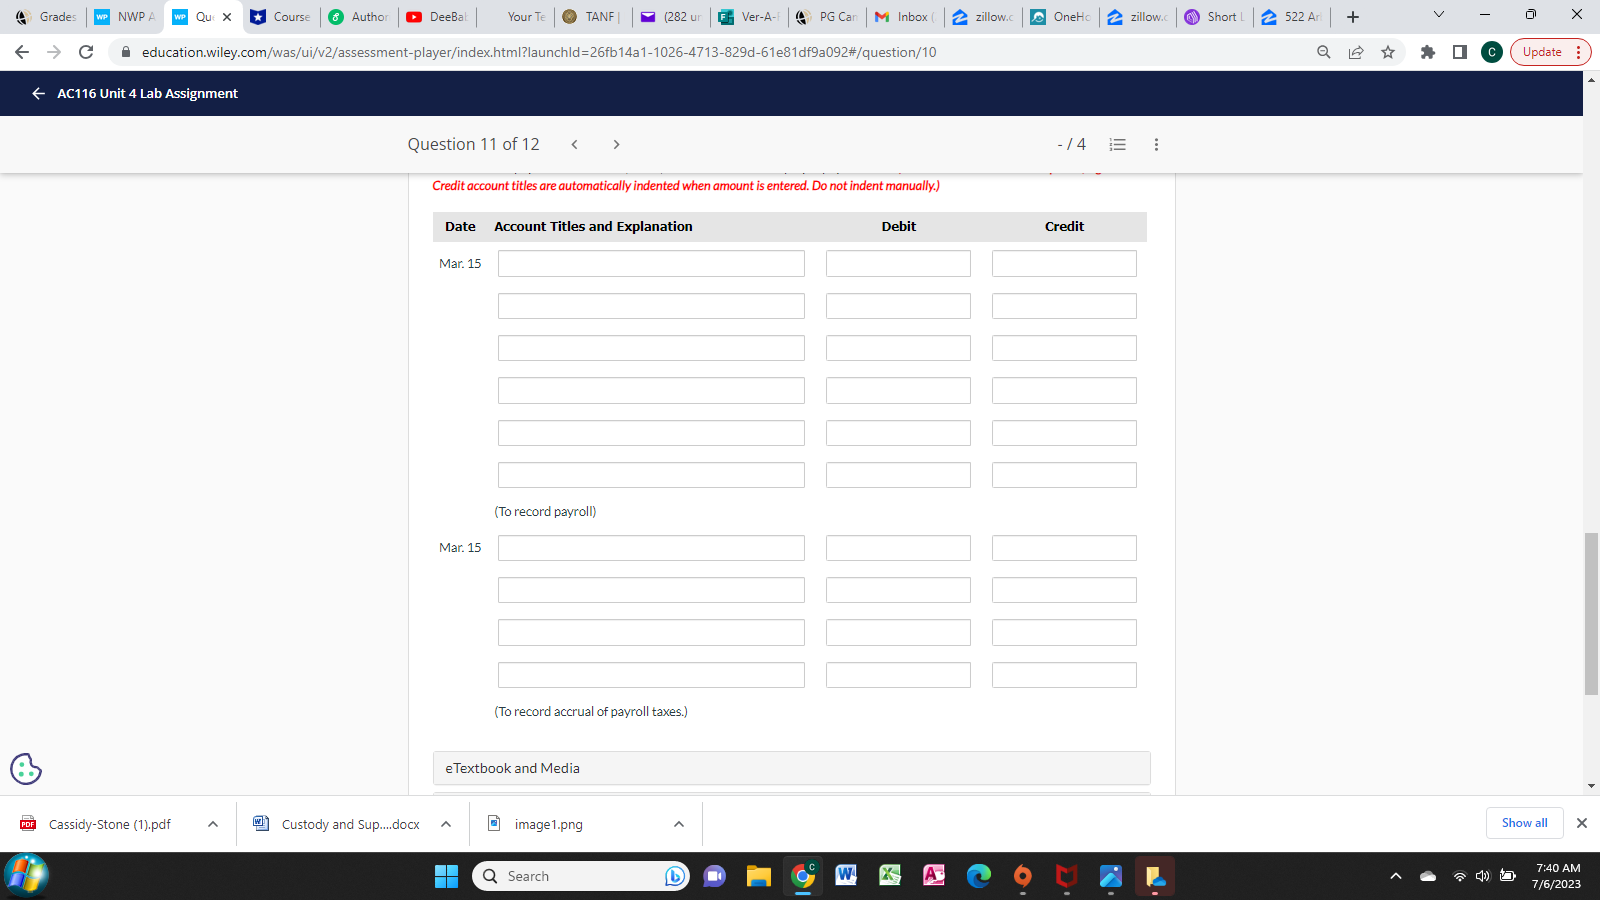
Task: Bookmark the page with the star icon
Action: click(x=1388, y=52)
